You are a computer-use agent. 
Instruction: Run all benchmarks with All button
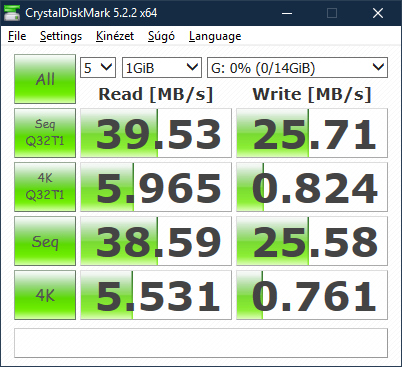(x=45, y=79)
